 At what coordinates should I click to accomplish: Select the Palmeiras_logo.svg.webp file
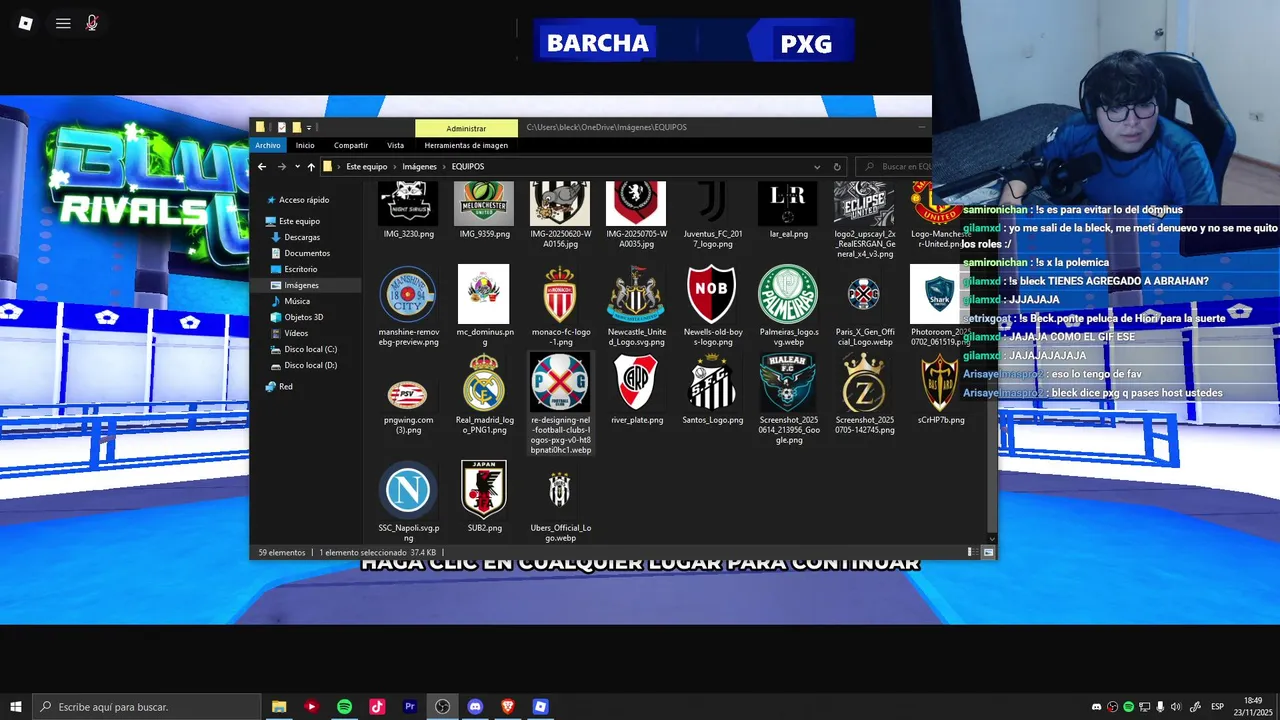(x=788, y=306)
